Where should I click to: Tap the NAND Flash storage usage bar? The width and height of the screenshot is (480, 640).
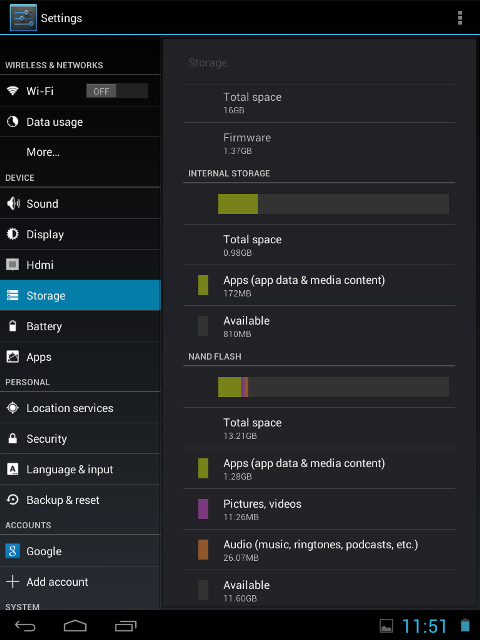(x=333, y=387)
